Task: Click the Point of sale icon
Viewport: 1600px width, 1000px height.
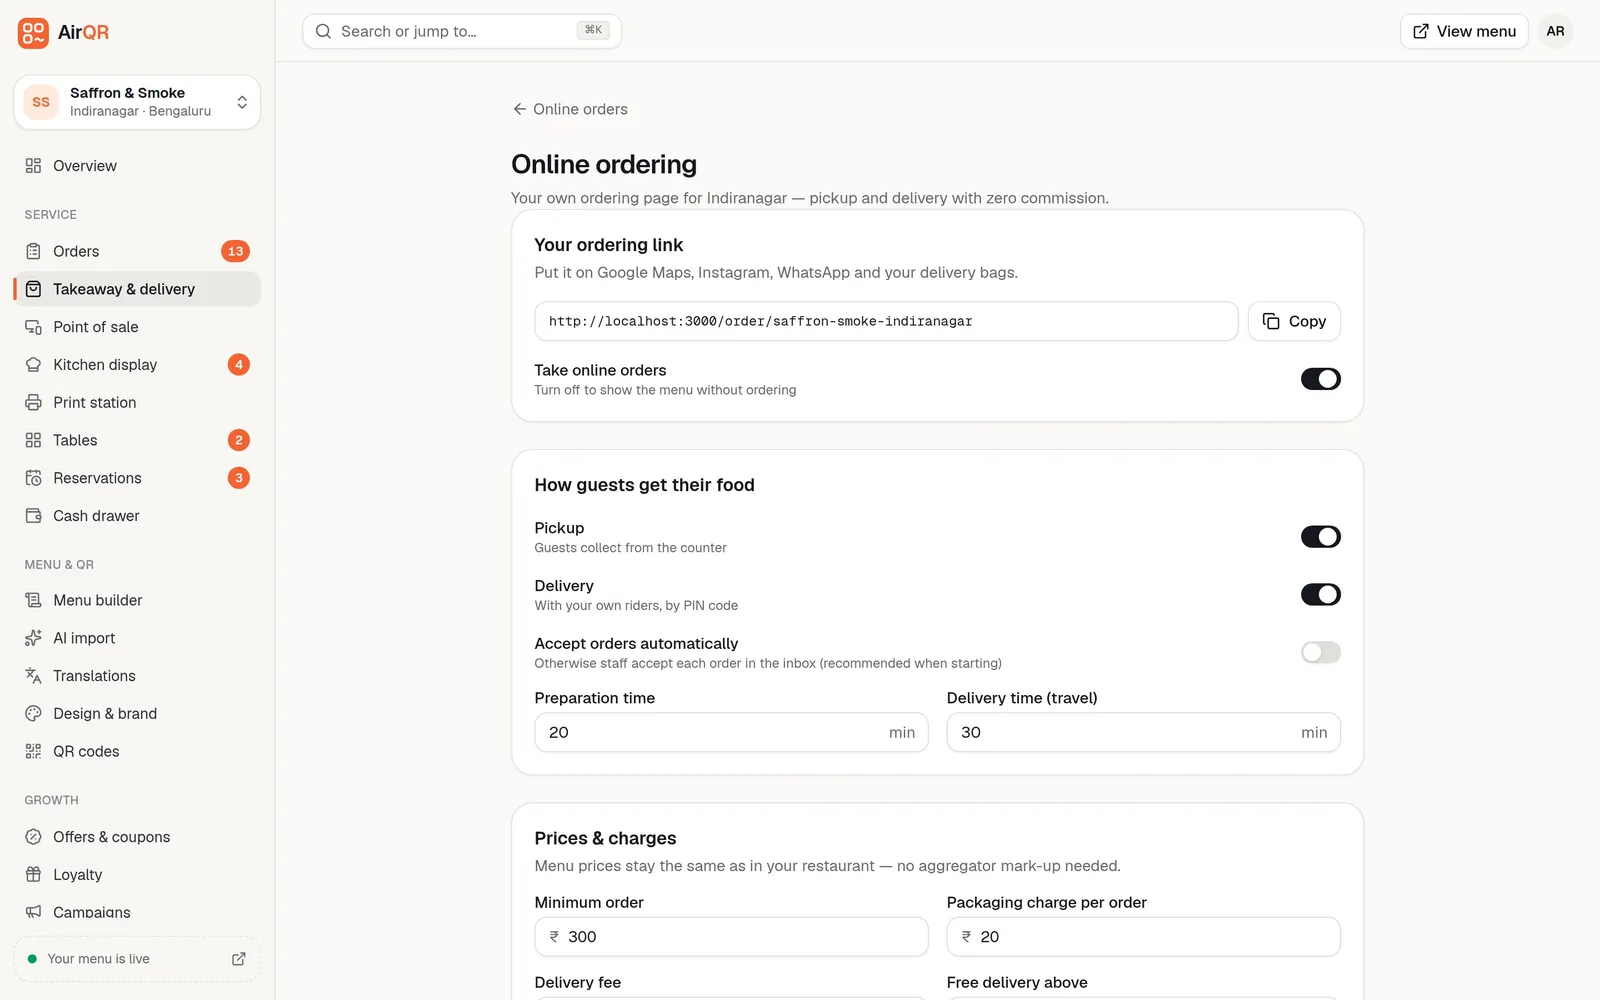Action: [33, 327]
